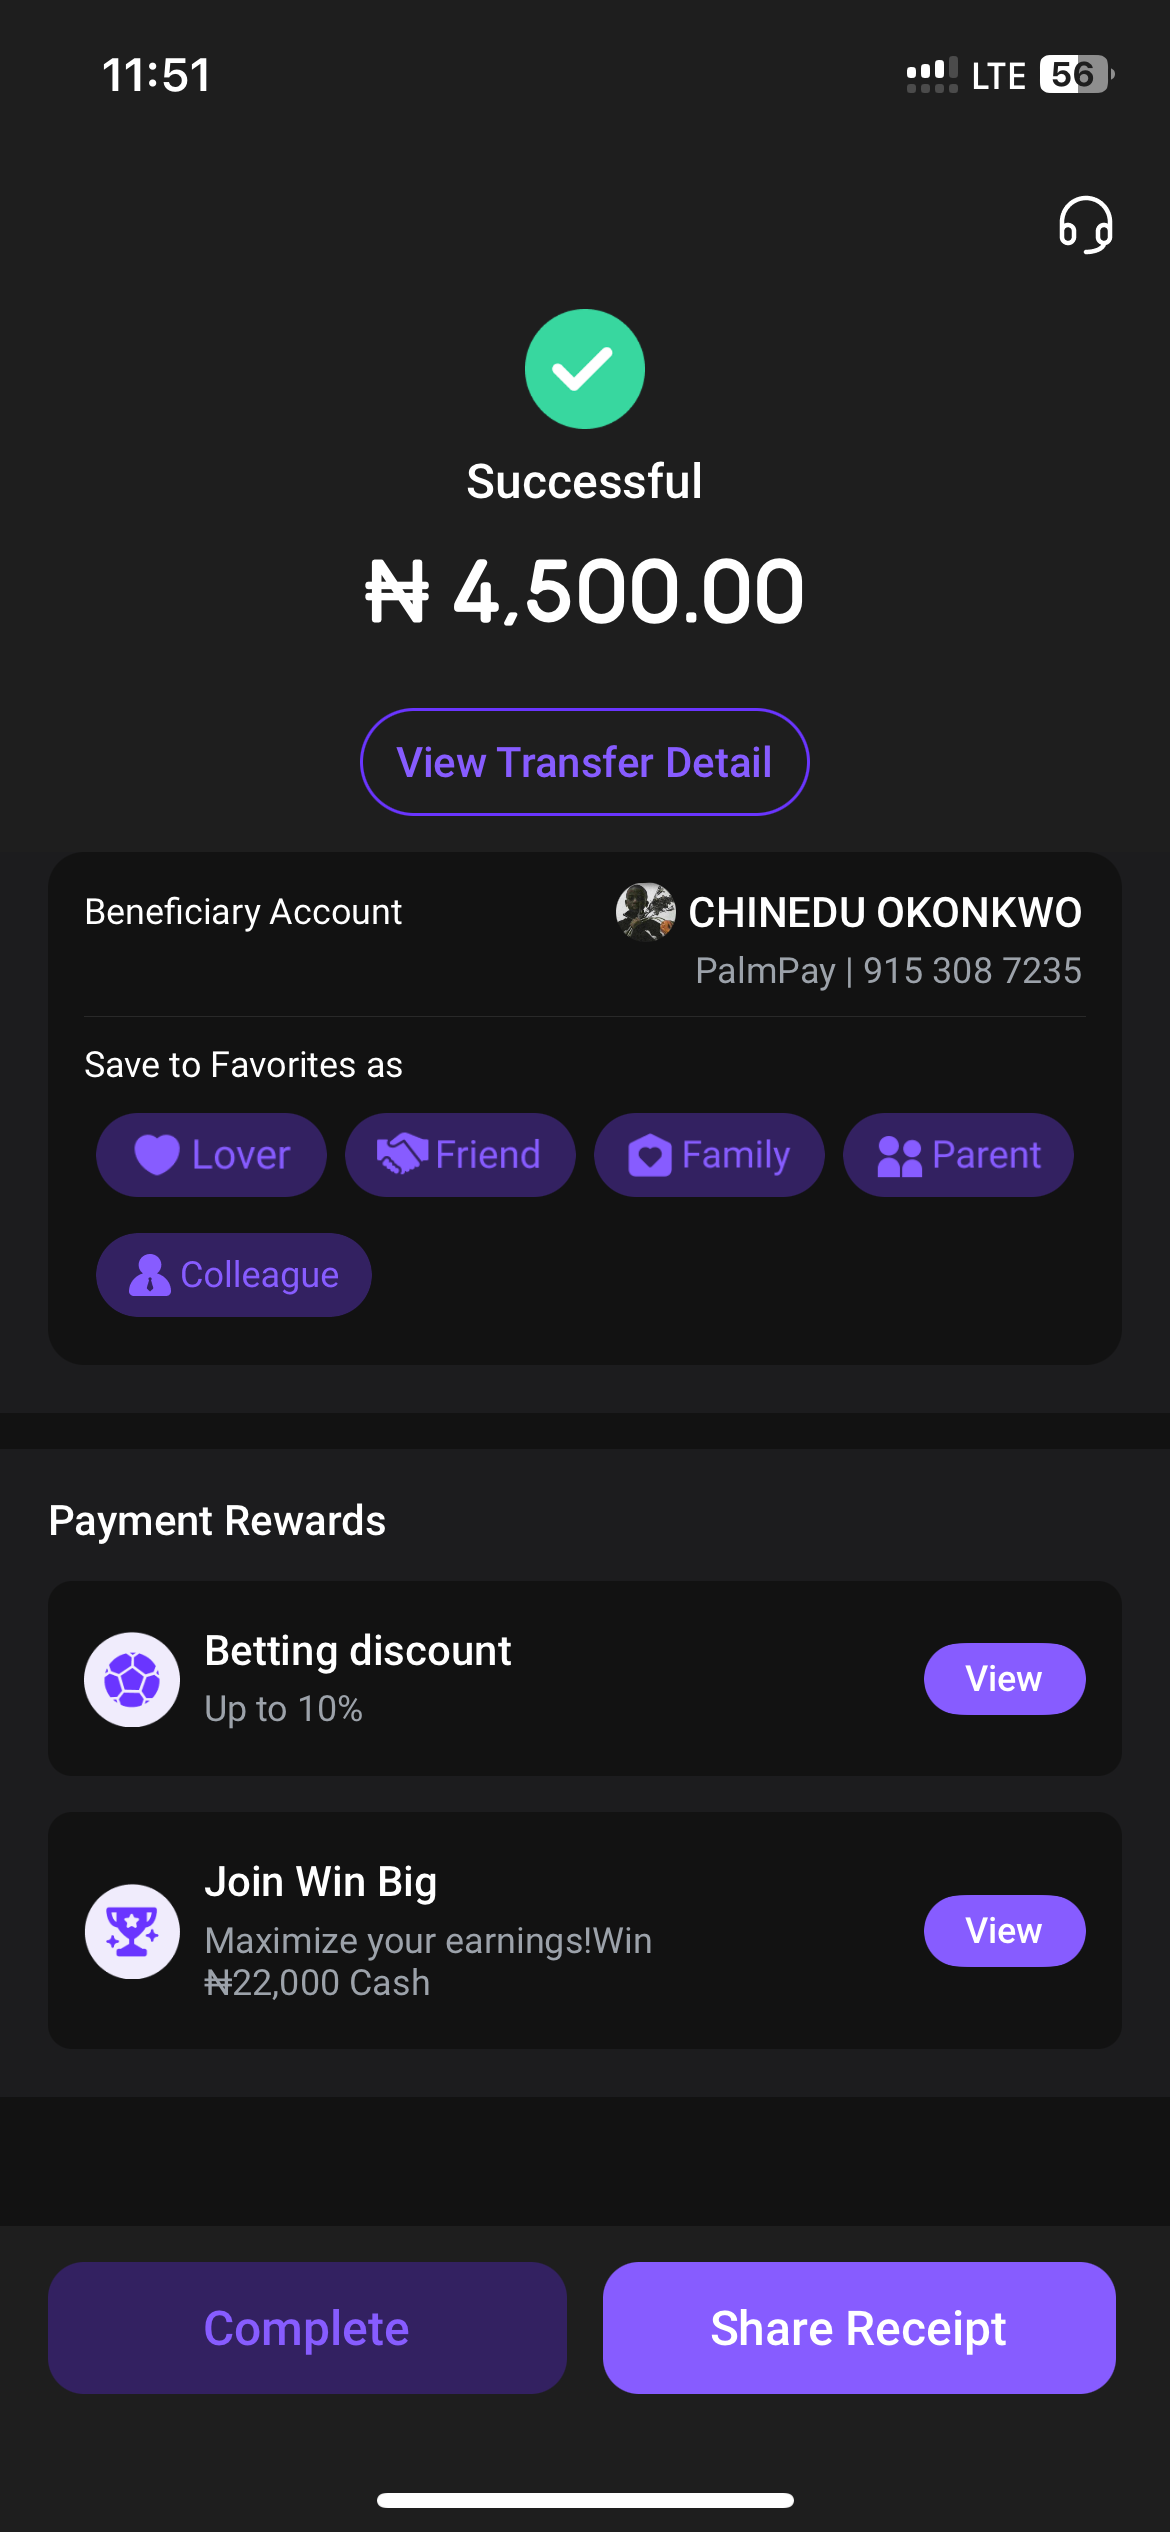Tap the battery level indicator
This screenshot has height=2532, width=1170.
tap(1076, 75)
